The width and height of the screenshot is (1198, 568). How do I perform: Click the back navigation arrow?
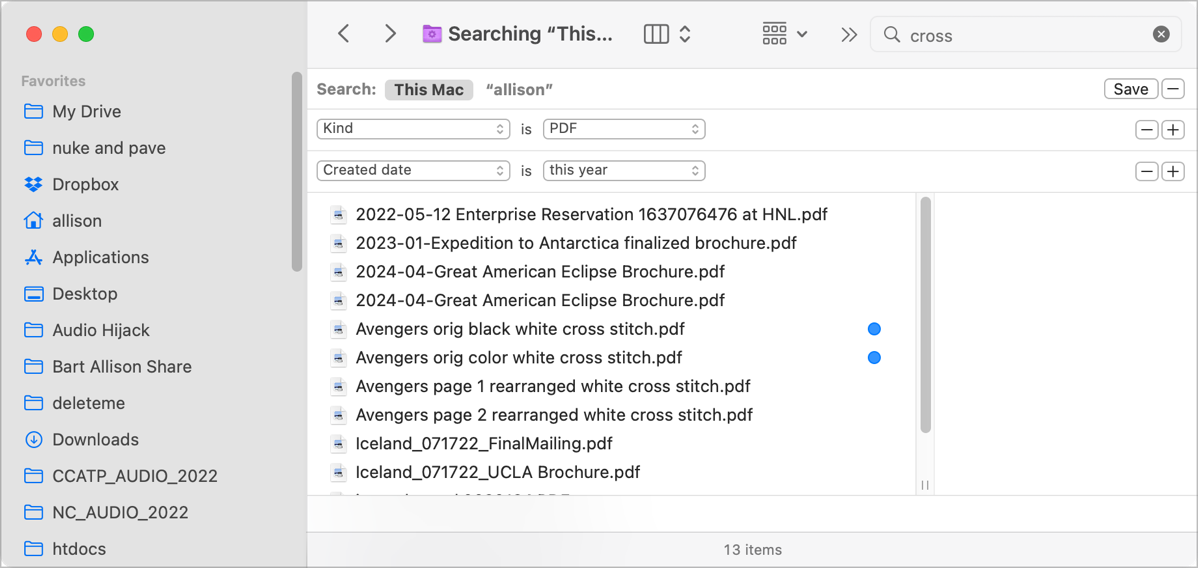coord(344,34)
